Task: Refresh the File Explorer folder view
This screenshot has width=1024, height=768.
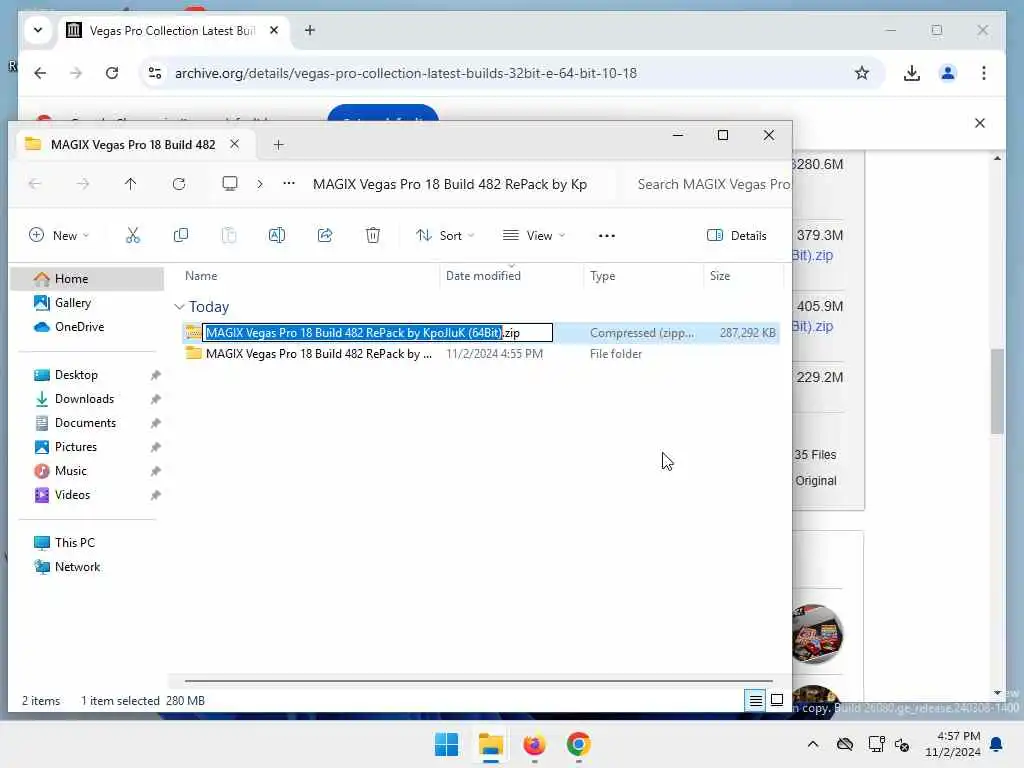Action: 179,184
